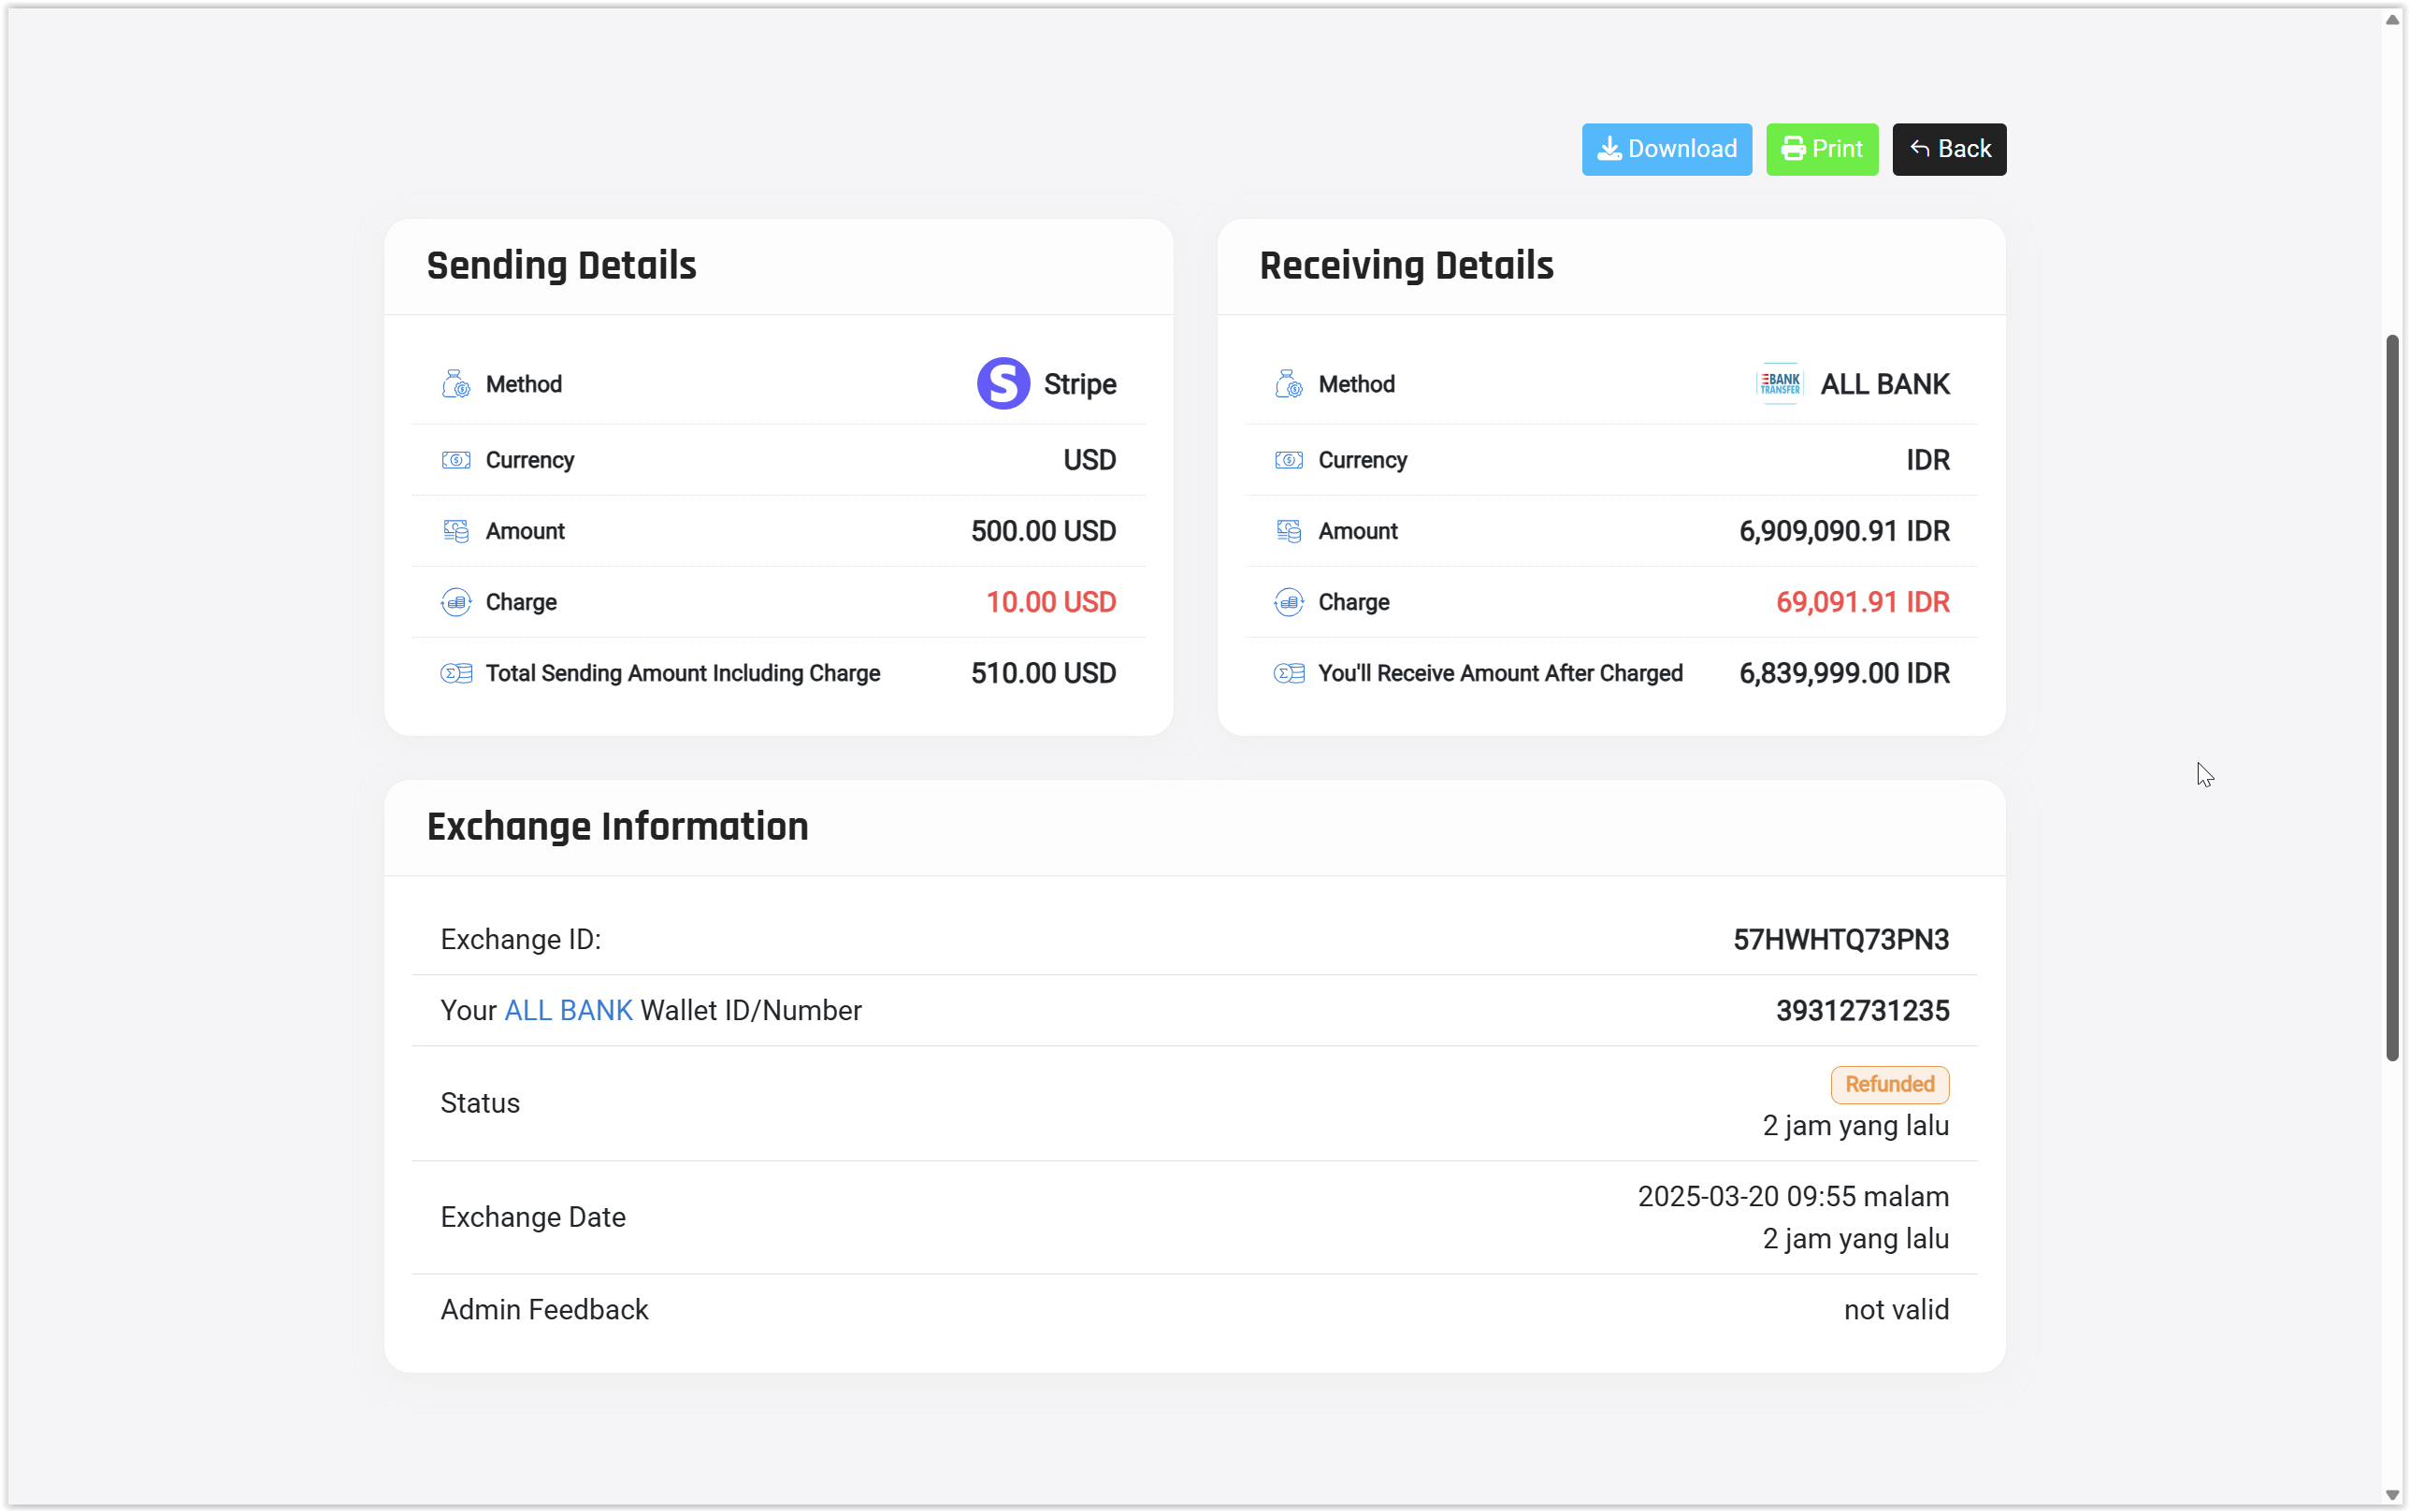Click the ALL BANK transfer logo
Image resolution: width=2410 pixels, height=1512 pixels.
click(x=1780, y=384)
